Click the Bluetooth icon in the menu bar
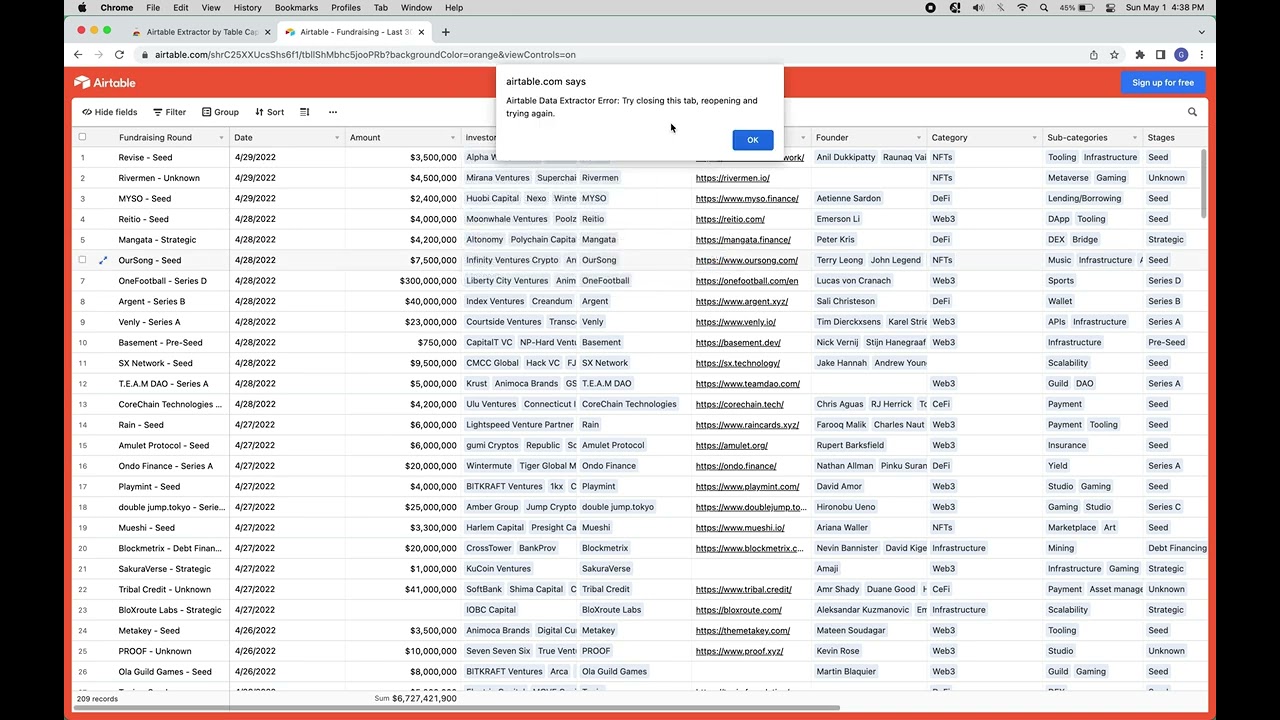This screenshot has height=720, width=1280. coord(1001,8)
